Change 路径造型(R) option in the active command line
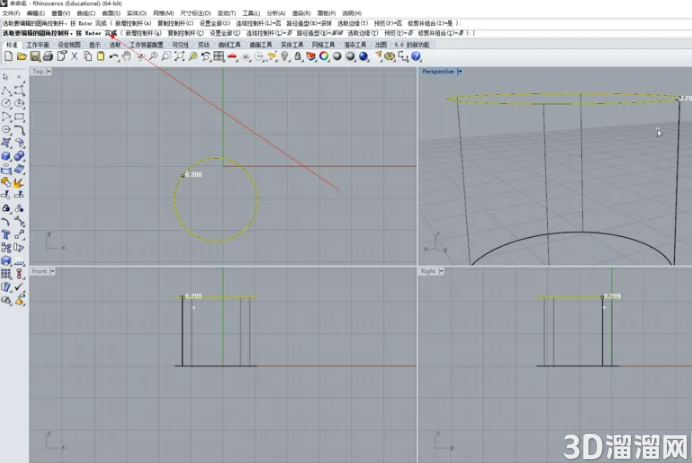The image size is (692, 463). [320, 33]
